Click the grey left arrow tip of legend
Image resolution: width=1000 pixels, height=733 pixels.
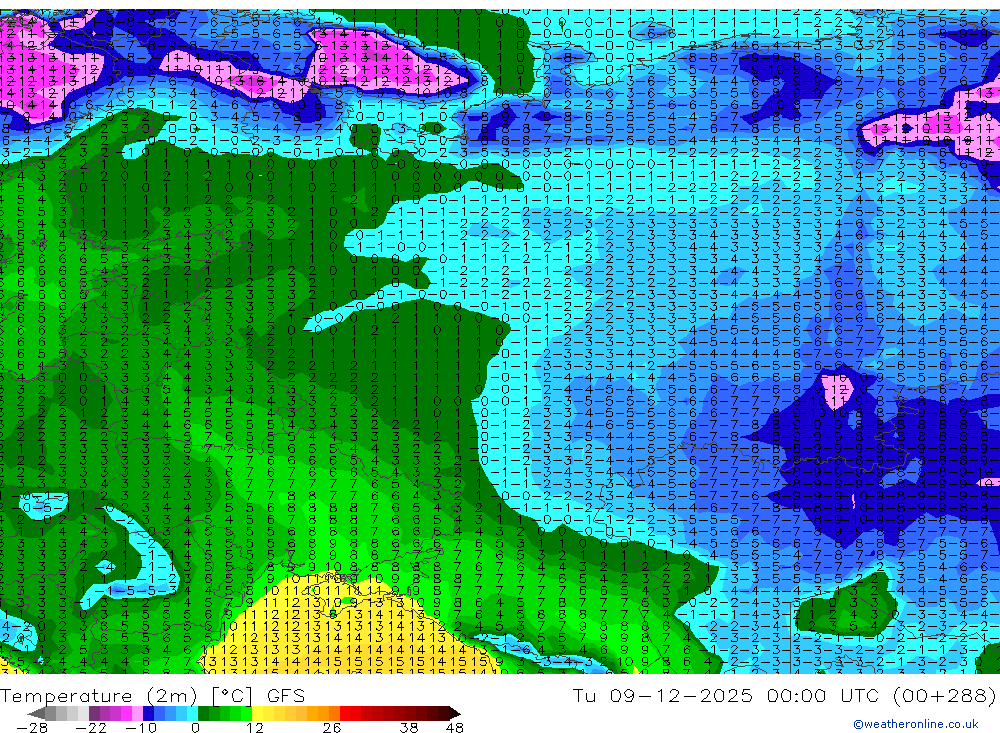click(x=36, y=714)
